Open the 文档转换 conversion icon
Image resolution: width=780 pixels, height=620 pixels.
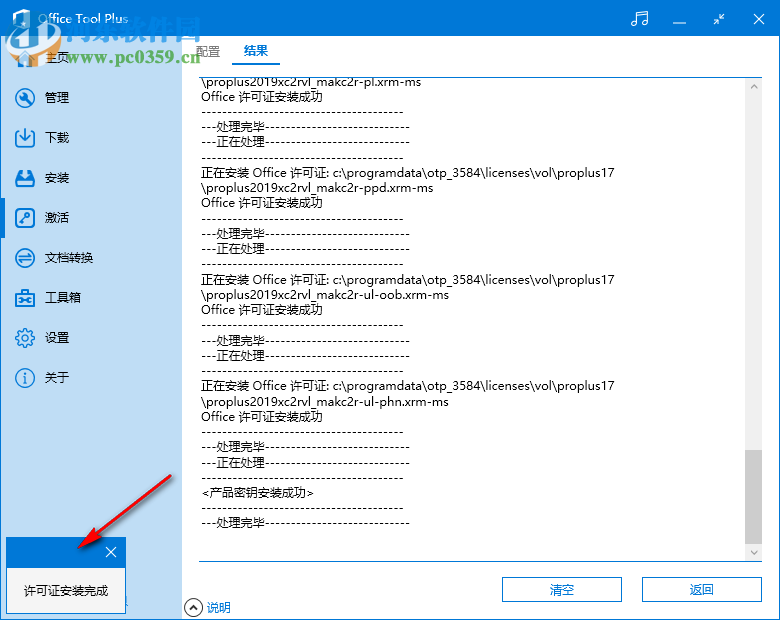(24, 258)
